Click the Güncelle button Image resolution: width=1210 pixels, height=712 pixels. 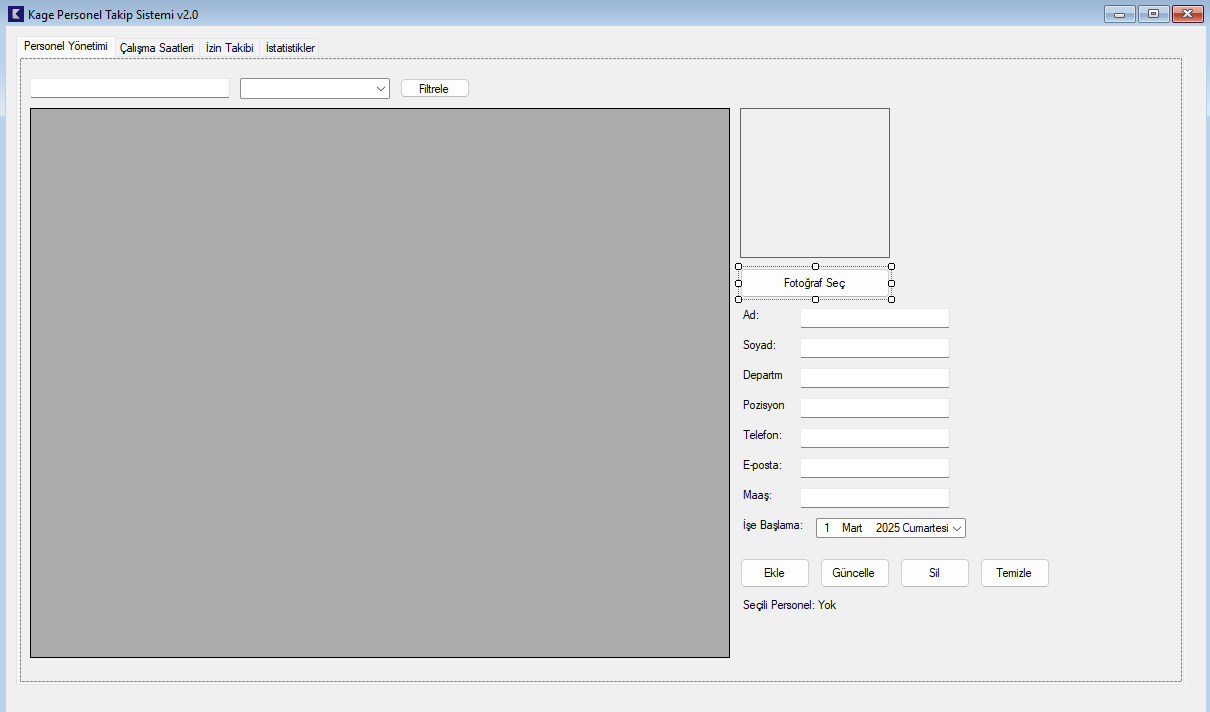point(854,573)
